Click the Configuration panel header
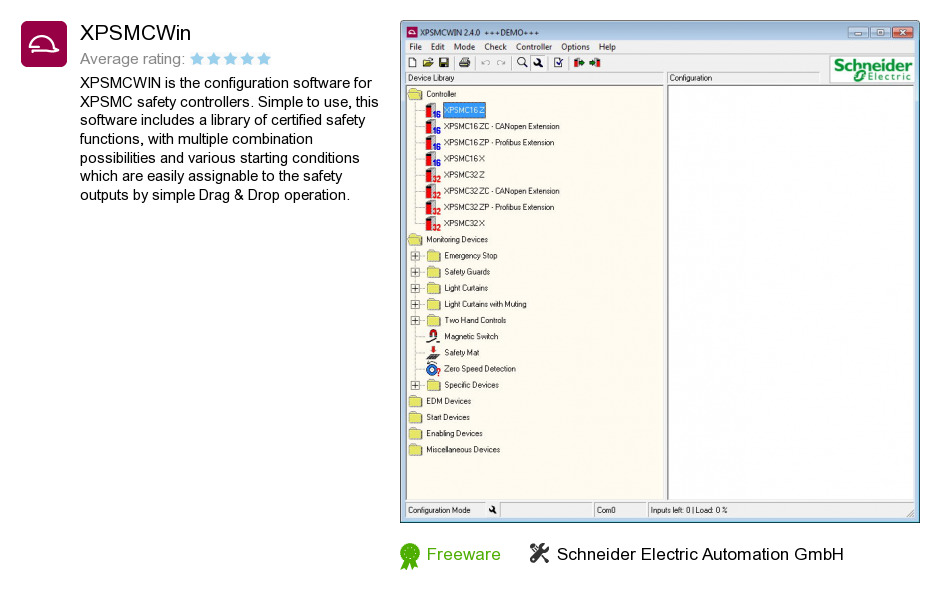This screenshot has height=600, width=940. click(743, 78)
